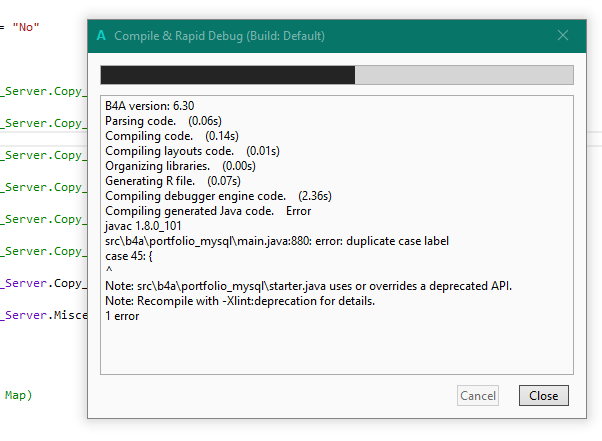This screenshot has height=441, width=602.
Task: Select the 'B4A version: 6.30' line
Action: click(150, 106)
